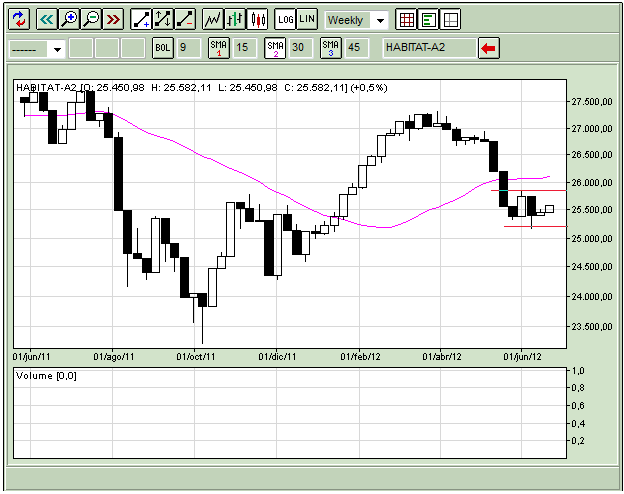
Task: Toggle the green list legend icon
Action: coord(428,19)
